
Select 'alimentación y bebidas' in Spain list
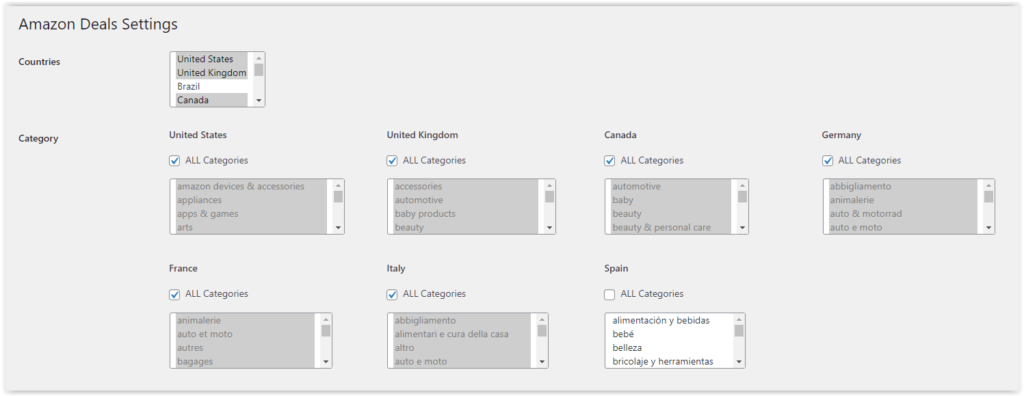(x=669, y=320)
